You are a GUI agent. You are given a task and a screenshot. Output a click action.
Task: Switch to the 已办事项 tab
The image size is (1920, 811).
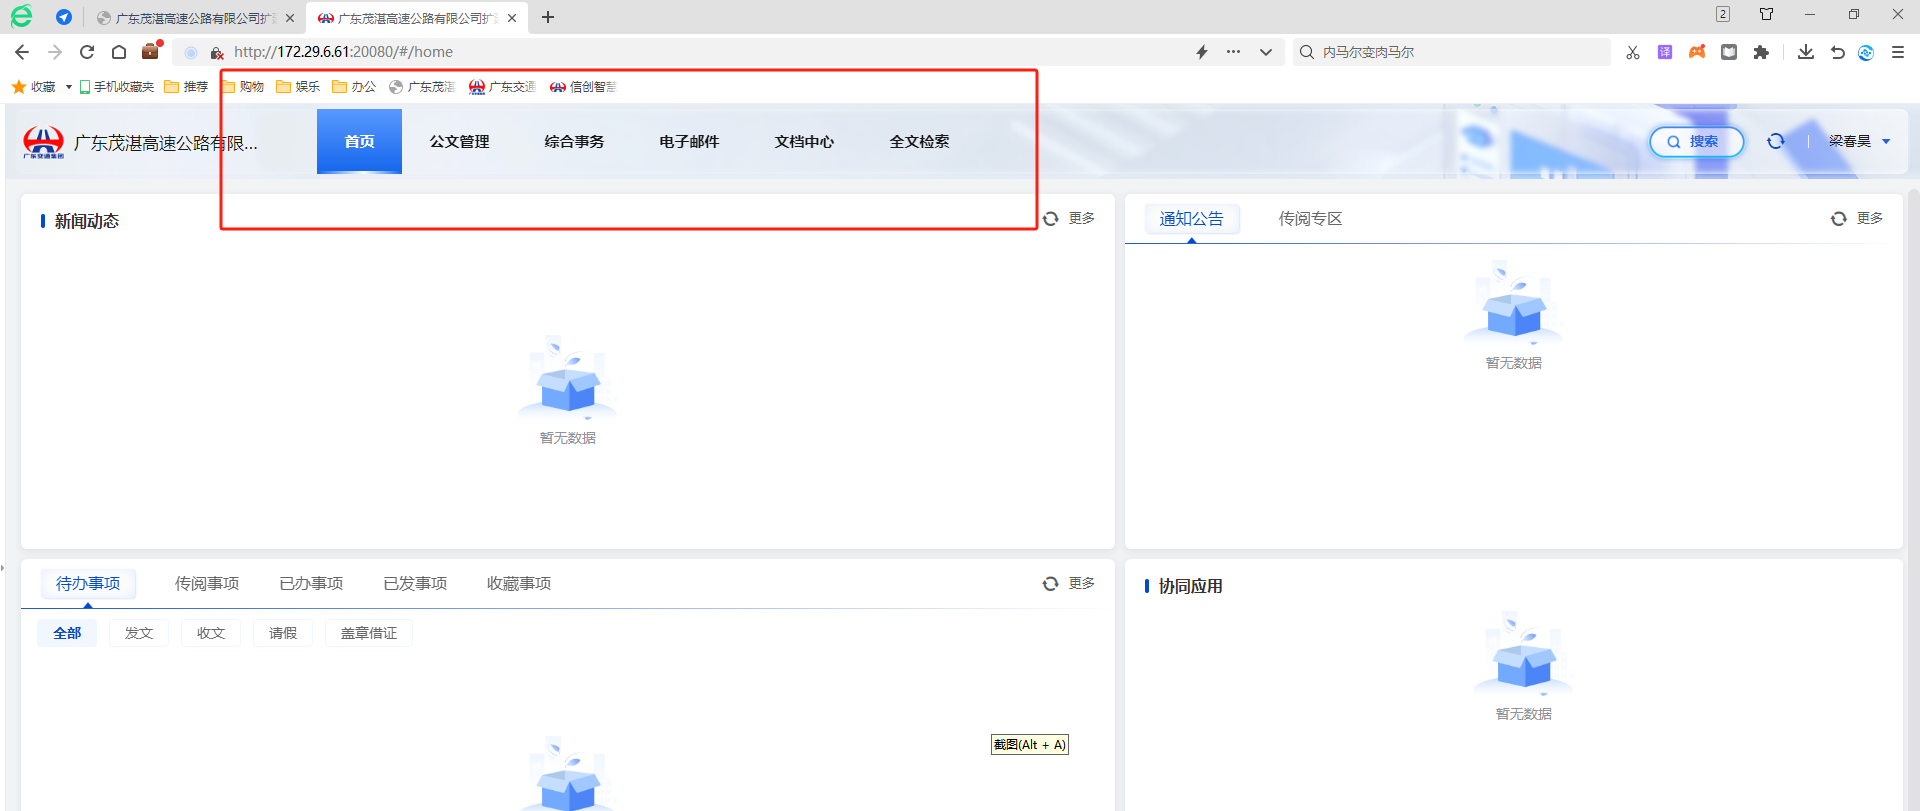(311, 584)
